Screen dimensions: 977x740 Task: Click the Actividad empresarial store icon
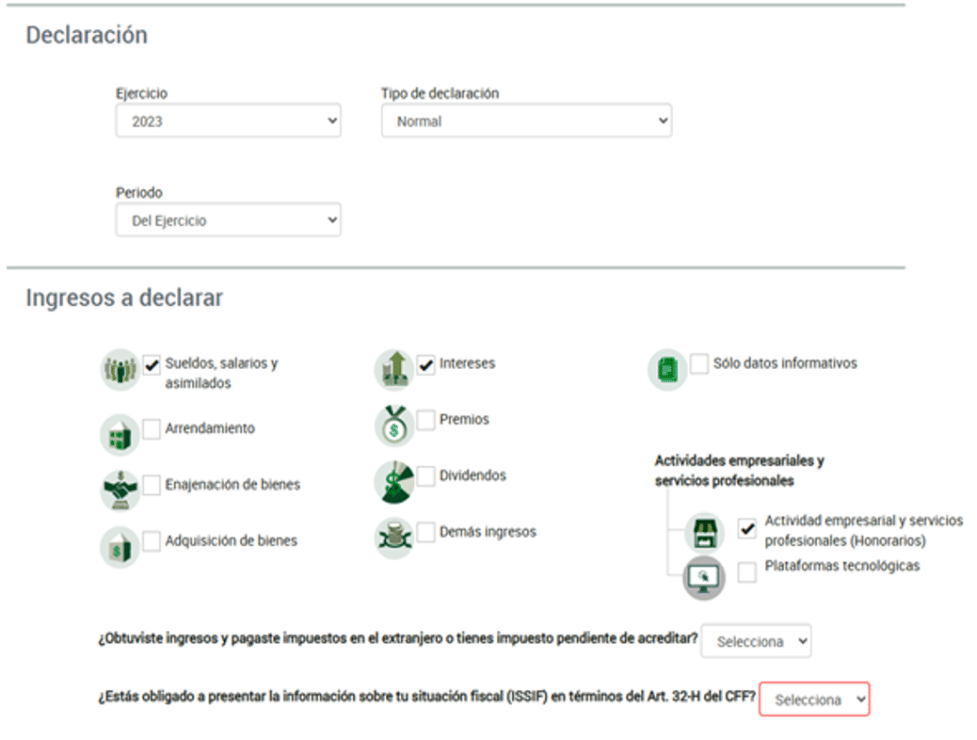pyautogui.click(x=704, y=531)
